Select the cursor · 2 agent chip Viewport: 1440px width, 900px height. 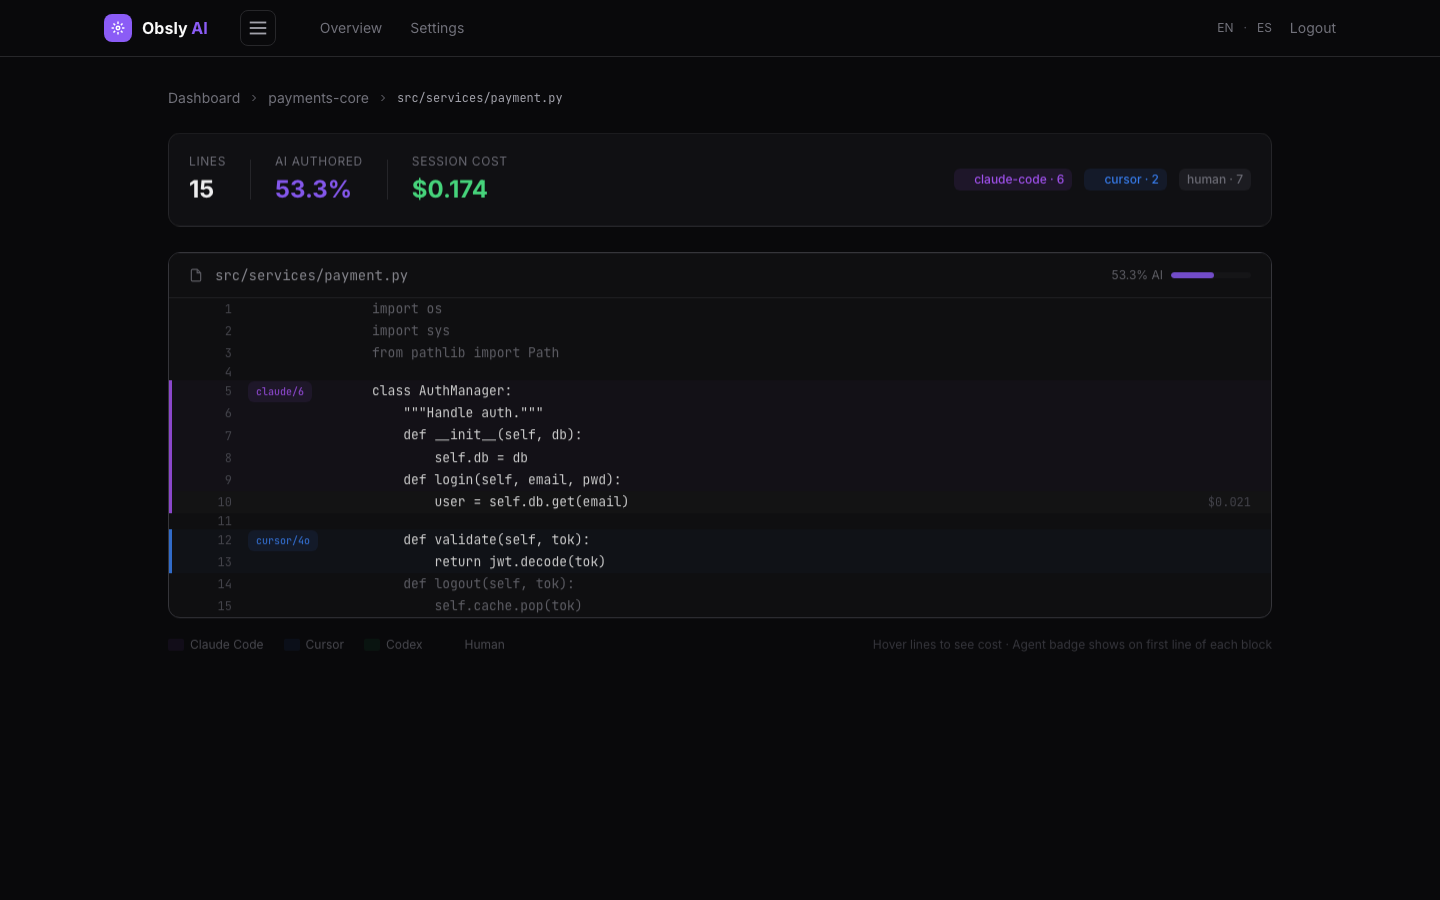[1125, 180]
